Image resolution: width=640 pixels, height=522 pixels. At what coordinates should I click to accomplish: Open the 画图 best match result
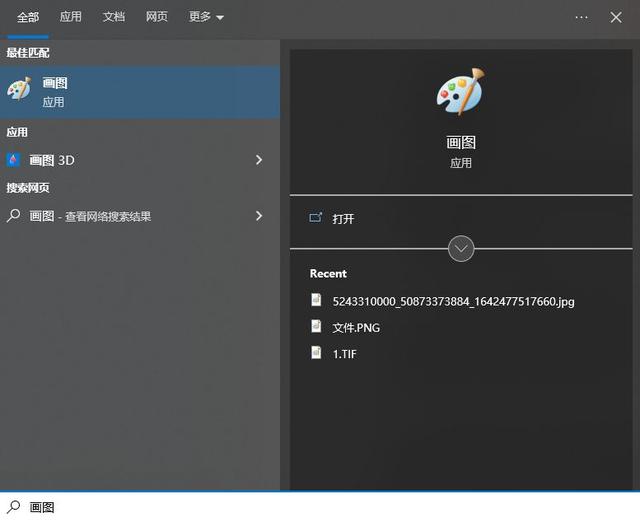(x=140, y=93)
